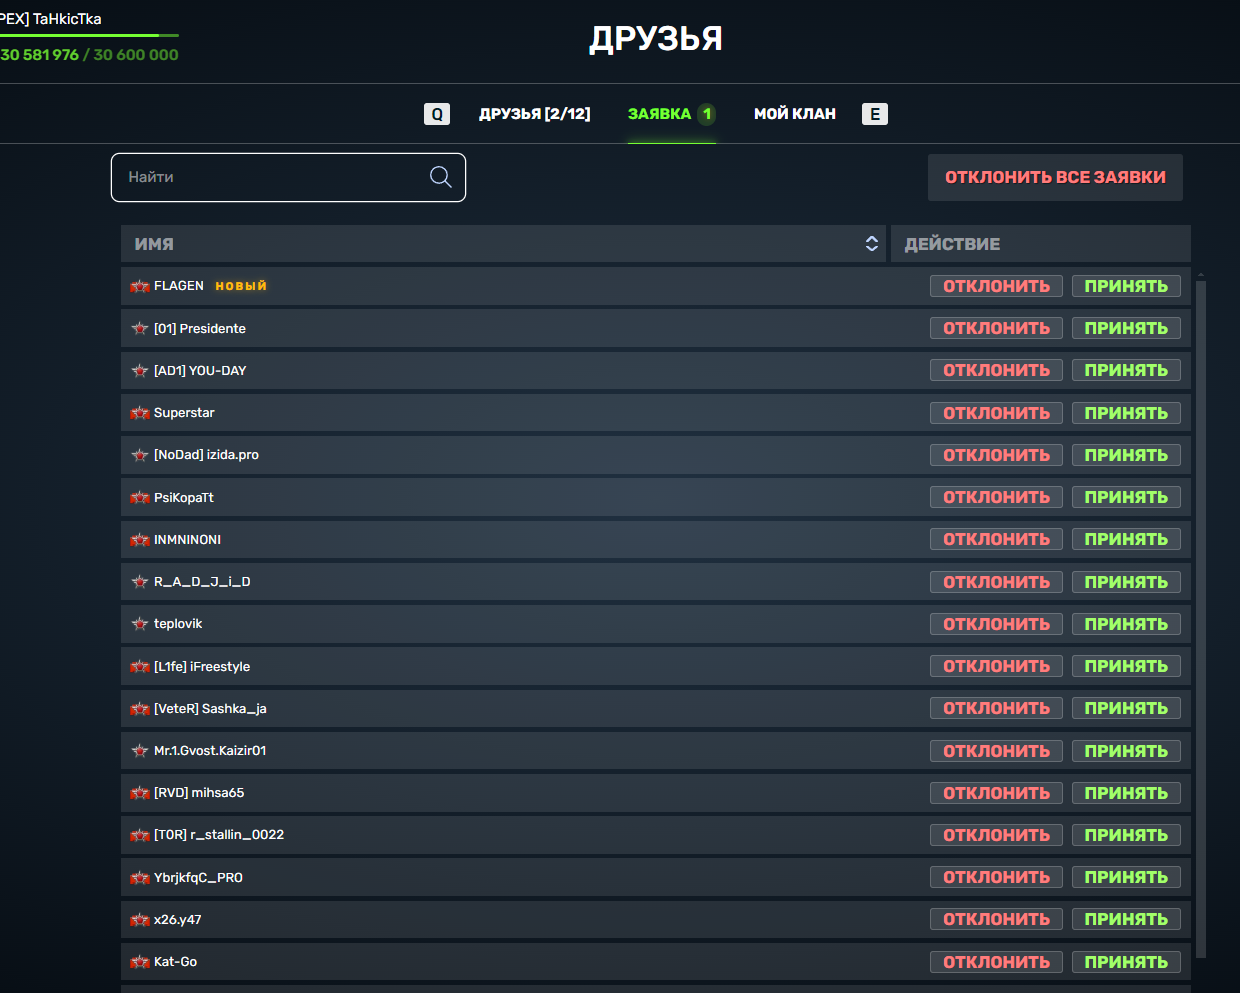Screen dimensions: 1240x993
Task: Accept [NoDad] izida.pro request
Action: tap(1126, 455)
